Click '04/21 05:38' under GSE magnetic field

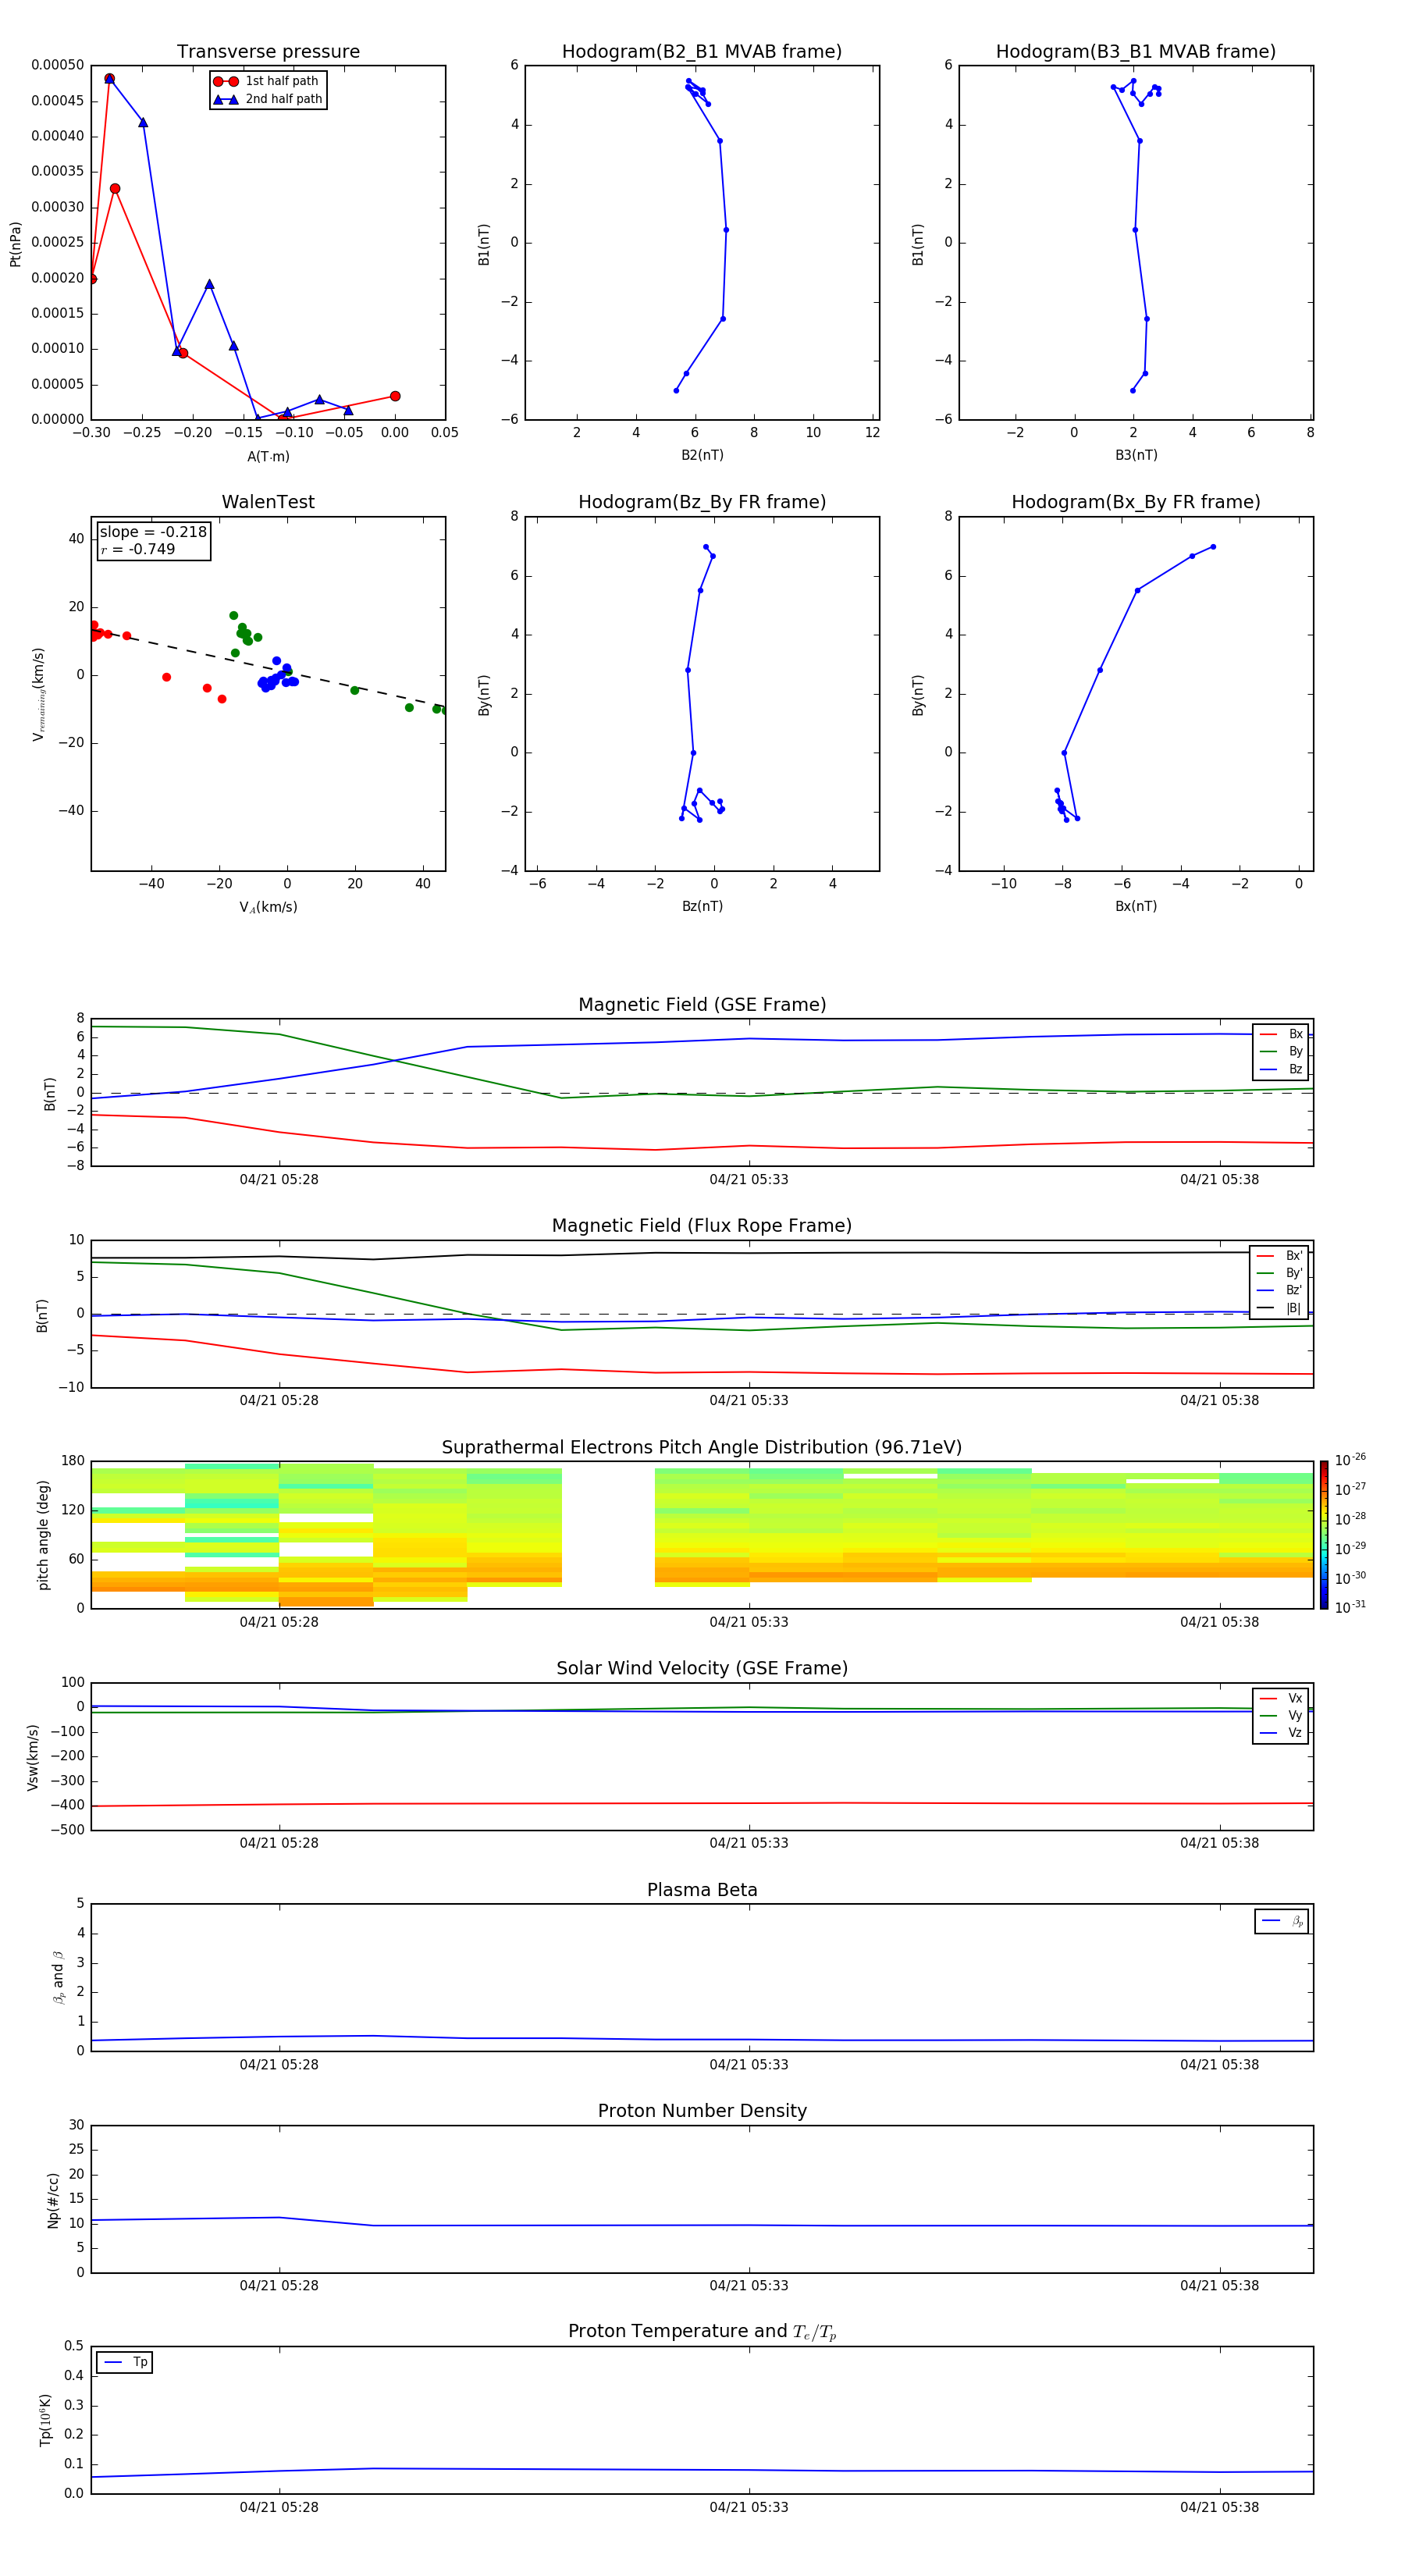pos(1219,1180)
